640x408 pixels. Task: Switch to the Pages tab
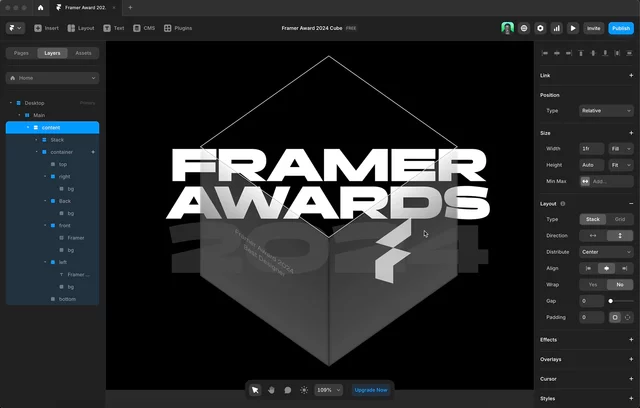pos(21,53)
